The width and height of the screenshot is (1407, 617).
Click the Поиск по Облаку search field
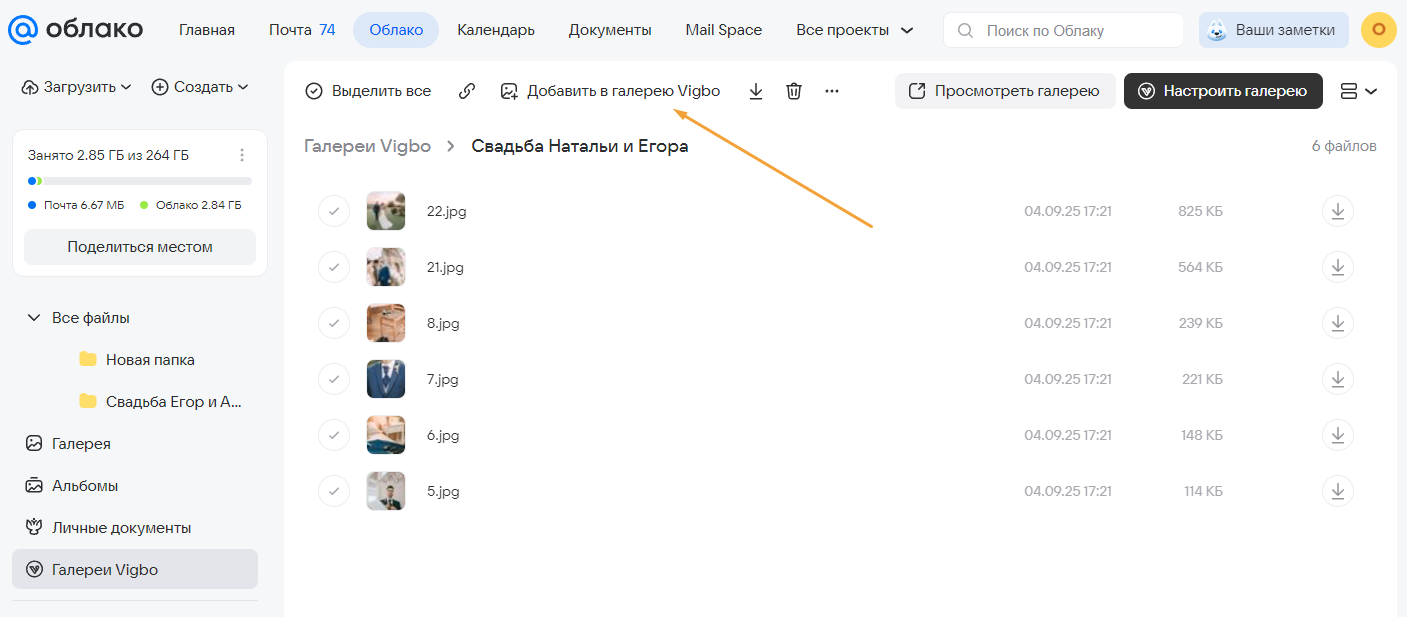point(1075,31)
